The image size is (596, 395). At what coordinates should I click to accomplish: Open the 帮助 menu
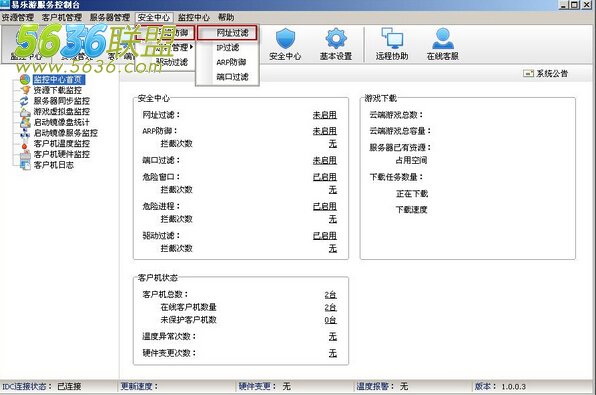[x=226, y=17]
